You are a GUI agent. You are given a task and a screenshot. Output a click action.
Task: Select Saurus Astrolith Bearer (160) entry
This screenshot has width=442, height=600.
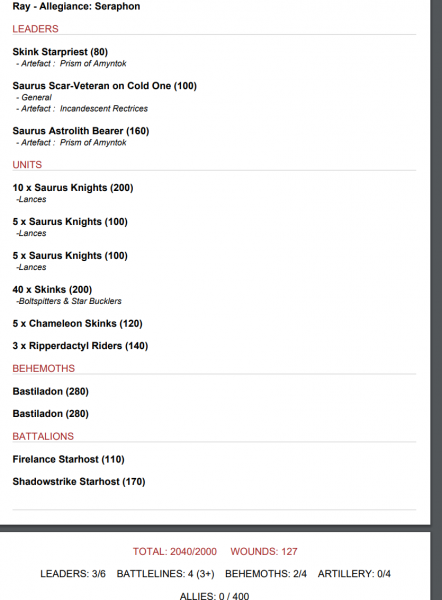pos(81,131)
